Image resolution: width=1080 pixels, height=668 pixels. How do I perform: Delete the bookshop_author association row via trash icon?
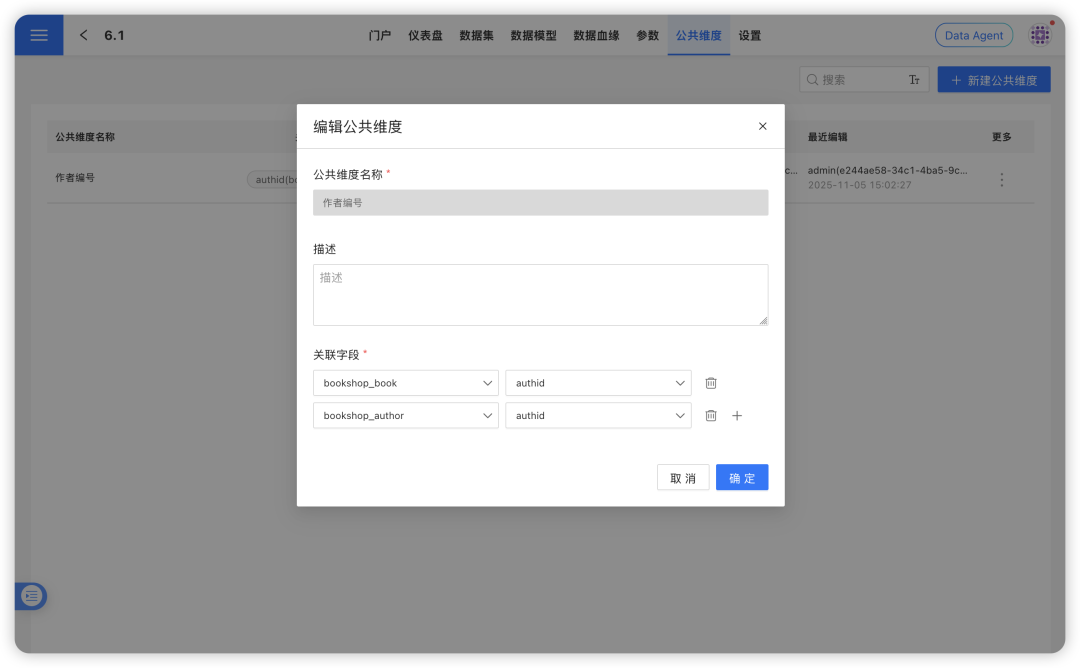(711, 415)
